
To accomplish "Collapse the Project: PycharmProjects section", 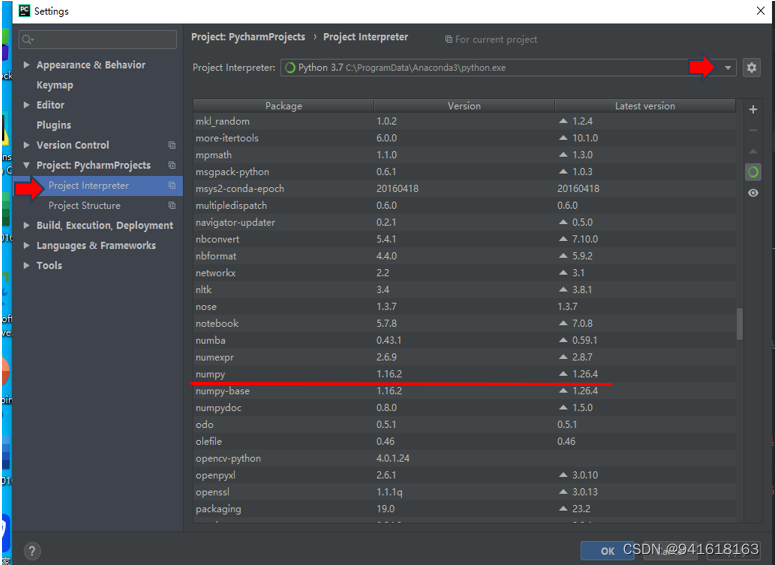I will [26, 165].
